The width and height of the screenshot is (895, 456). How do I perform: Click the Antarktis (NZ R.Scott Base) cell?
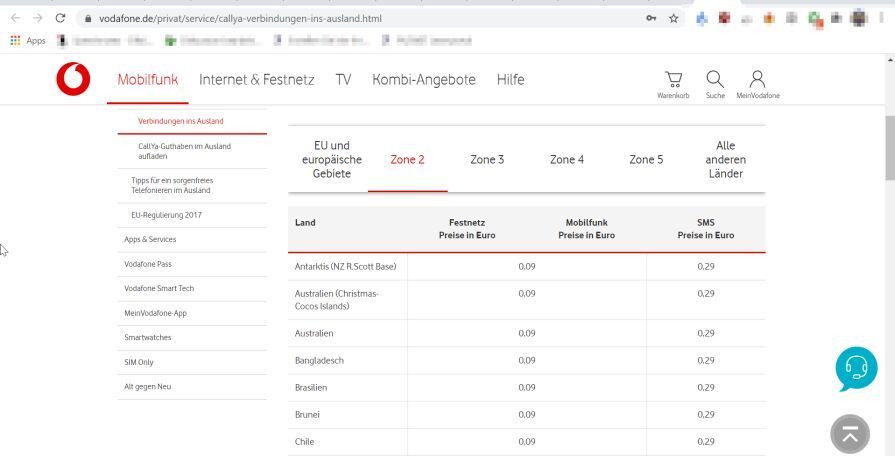(x=348, y=267)
